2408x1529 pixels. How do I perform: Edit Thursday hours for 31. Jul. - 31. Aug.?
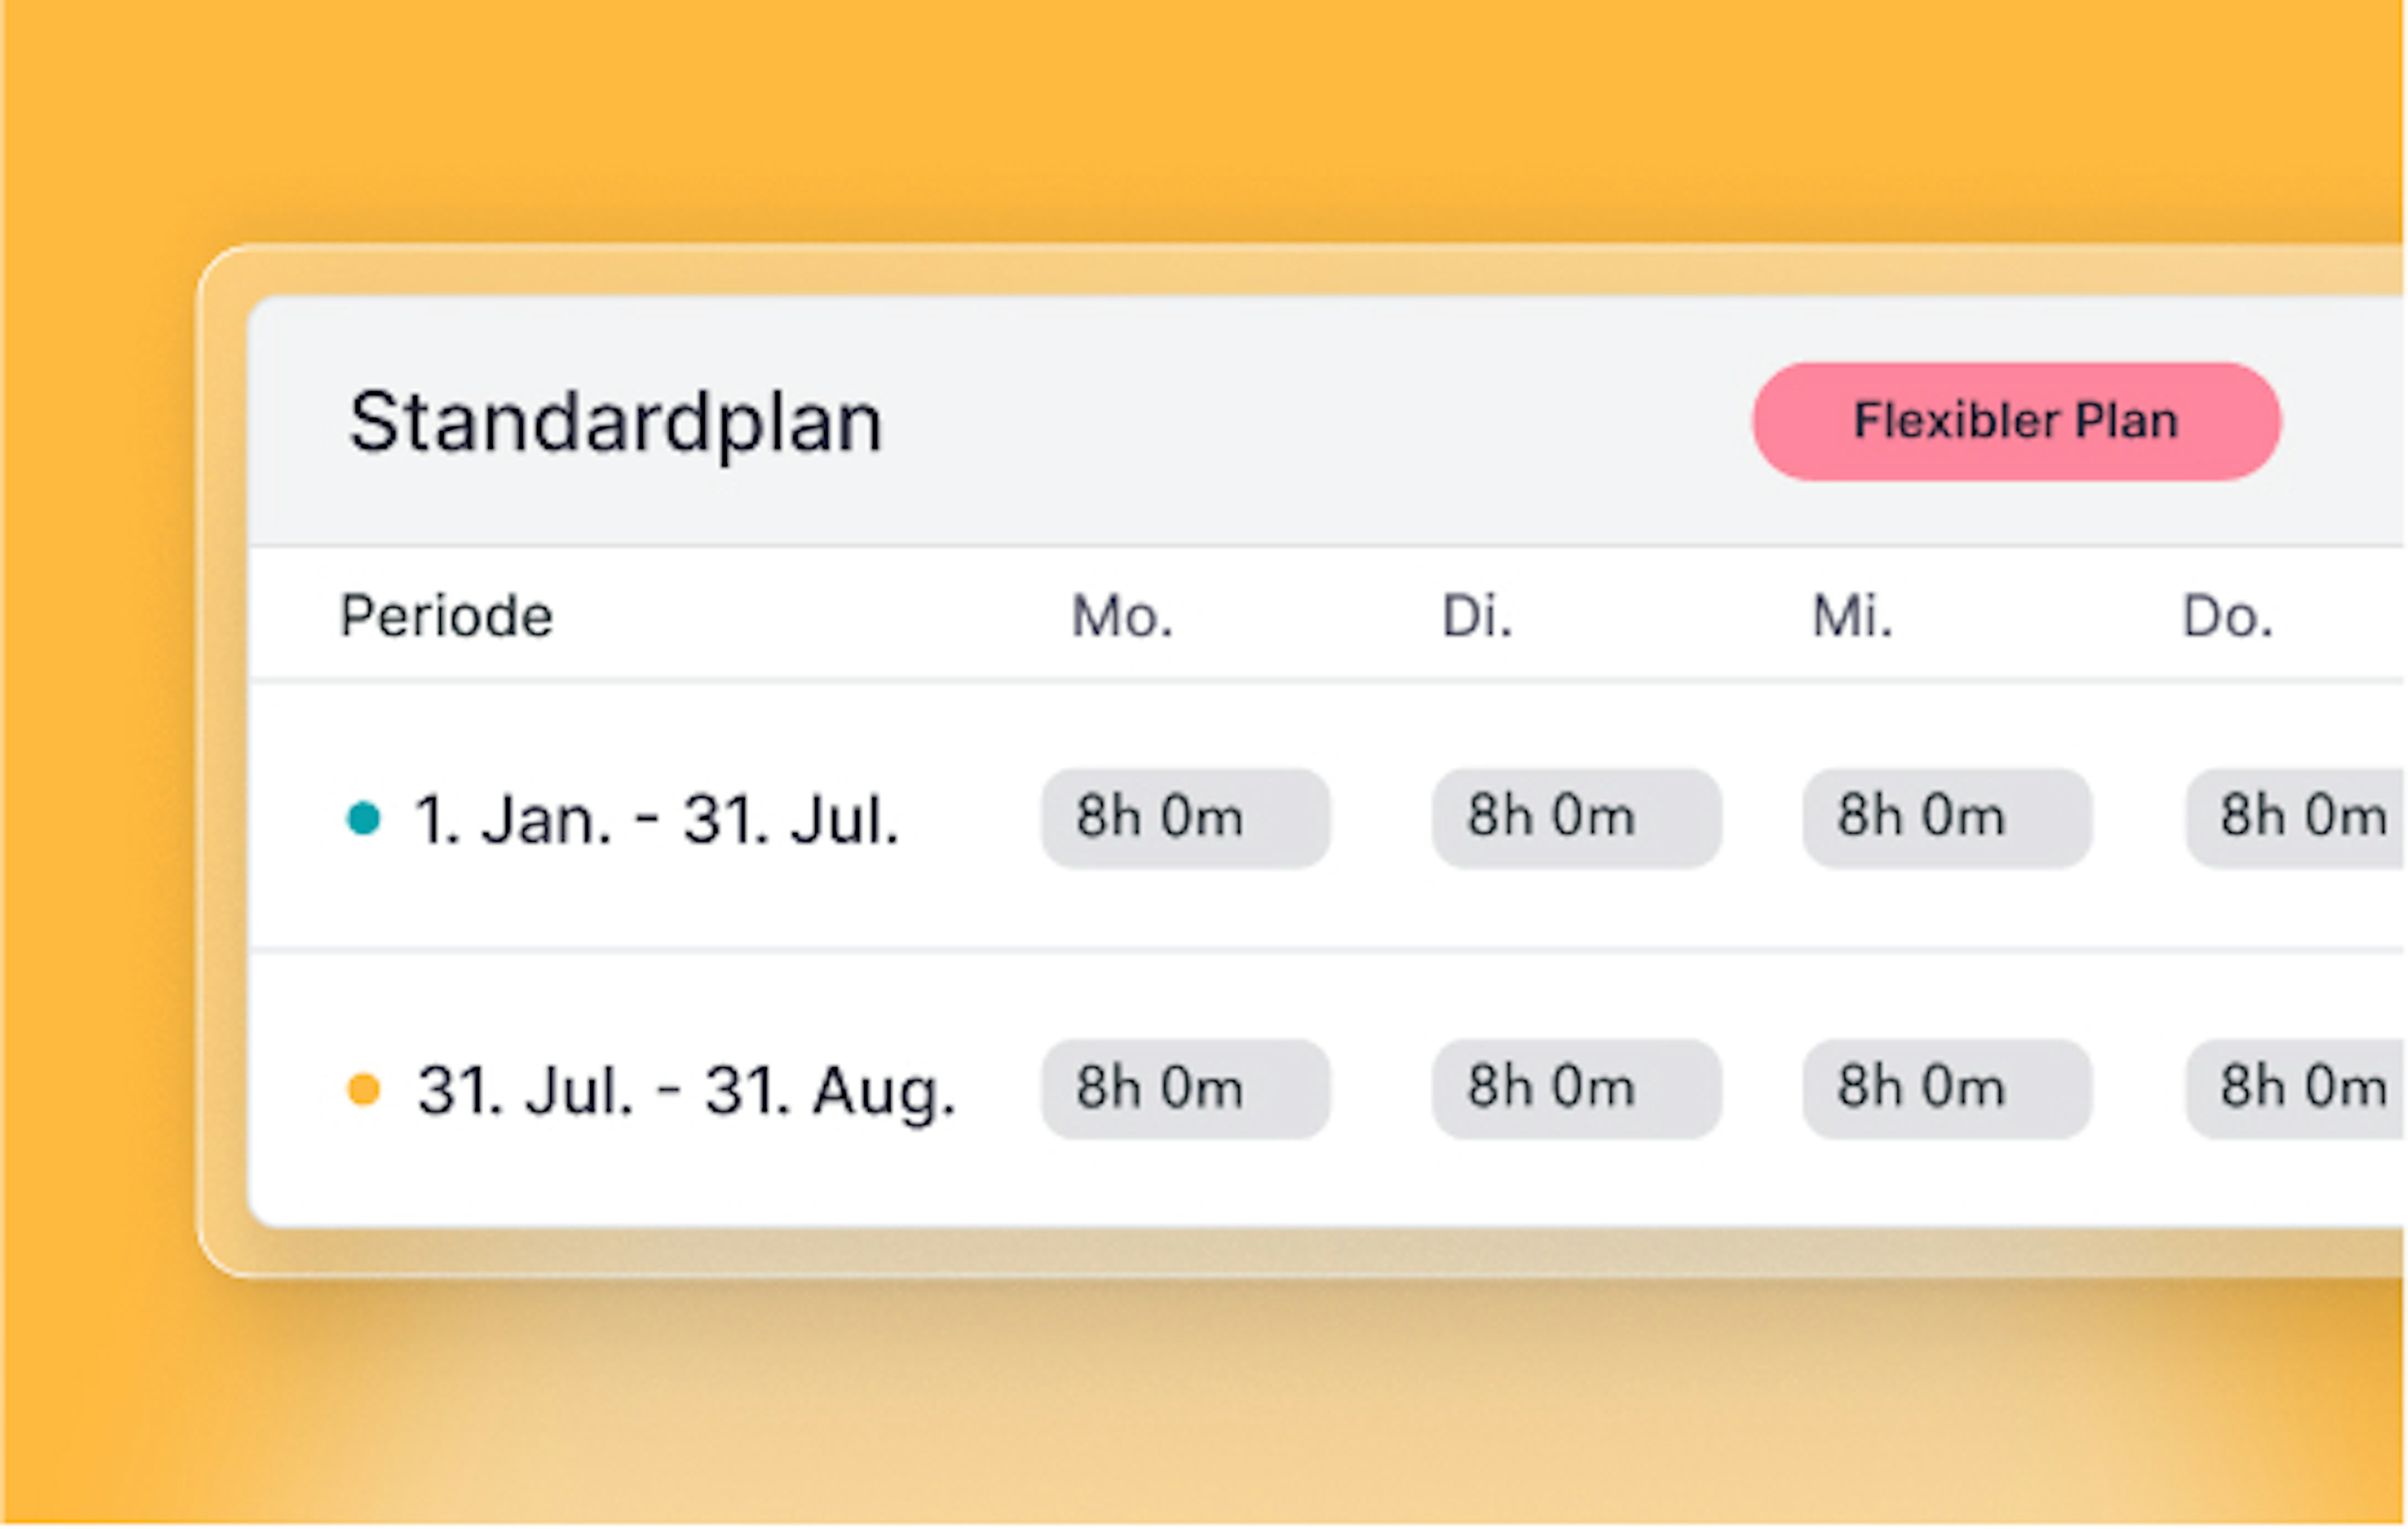[2296, 1089]
